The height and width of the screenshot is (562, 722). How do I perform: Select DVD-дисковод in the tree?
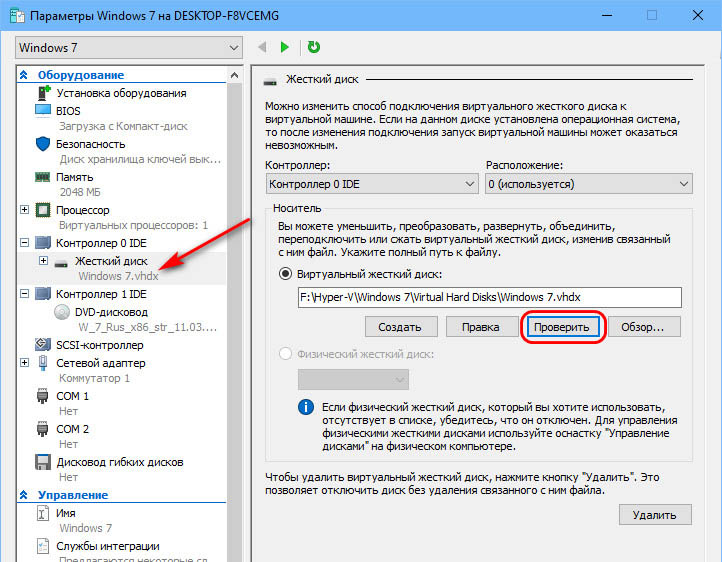[x=111, y=312]
